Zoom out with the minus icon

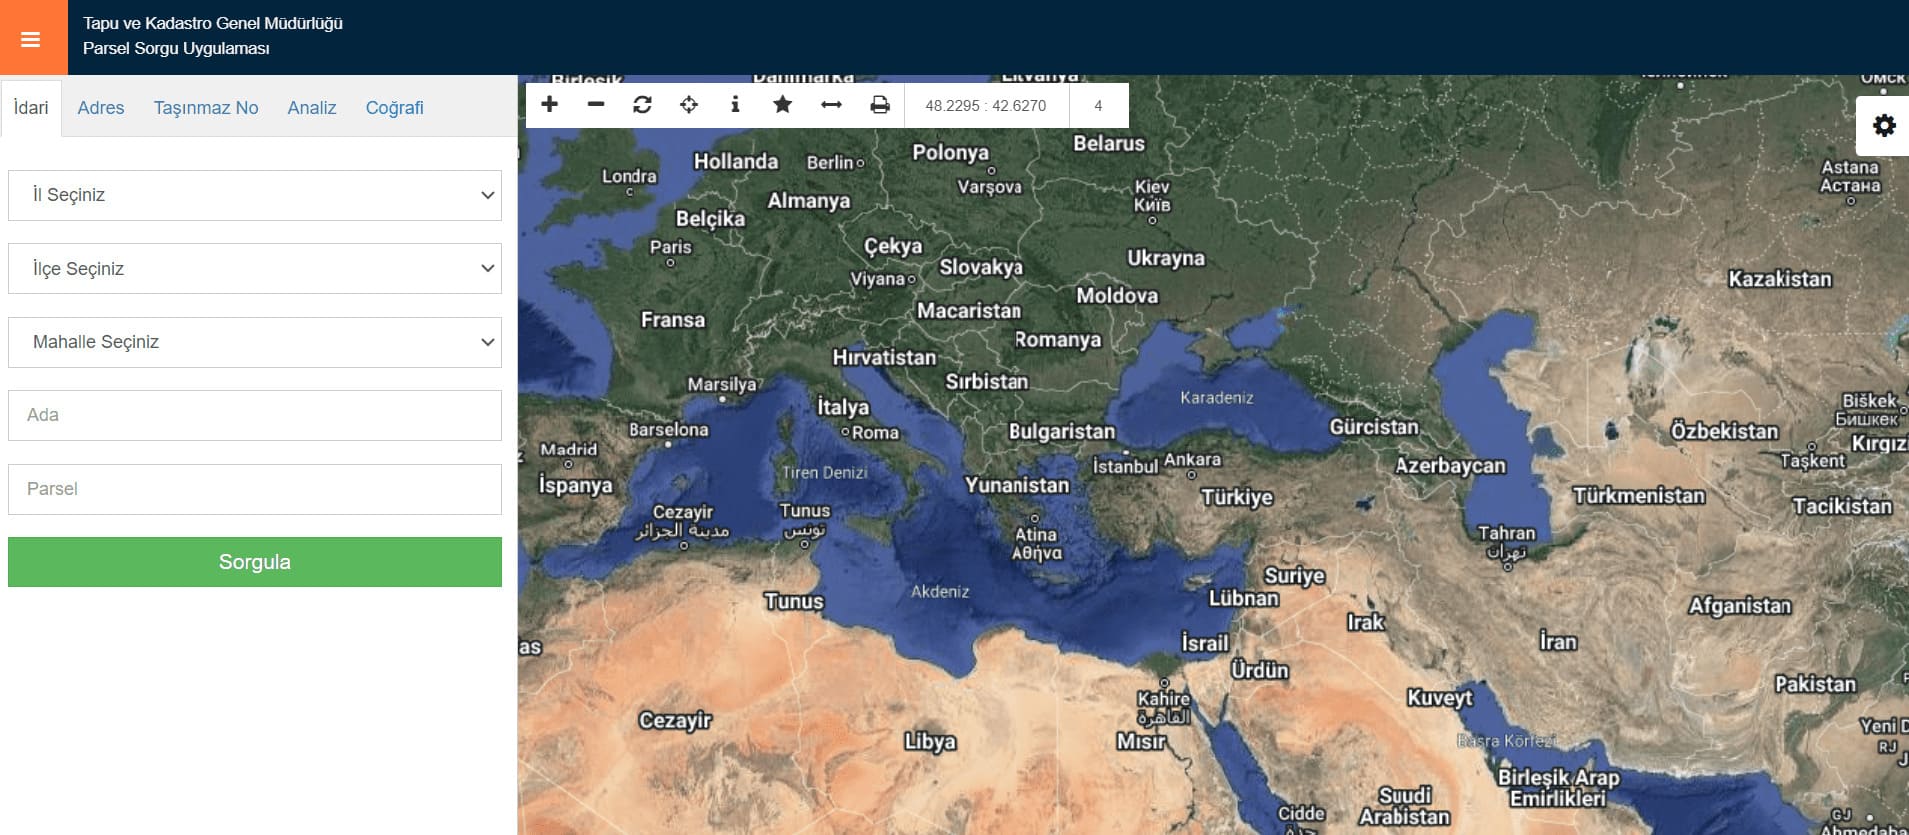tap(596, 104)
